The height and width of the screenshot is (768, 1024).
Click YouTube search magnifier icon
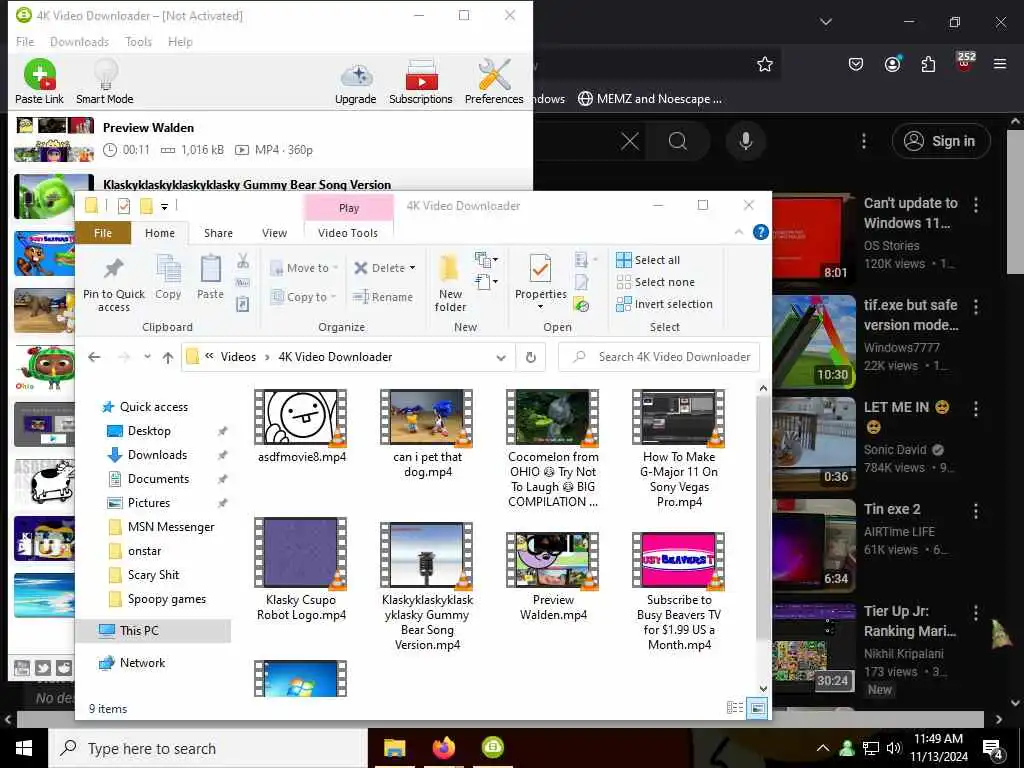coord(678,141)
